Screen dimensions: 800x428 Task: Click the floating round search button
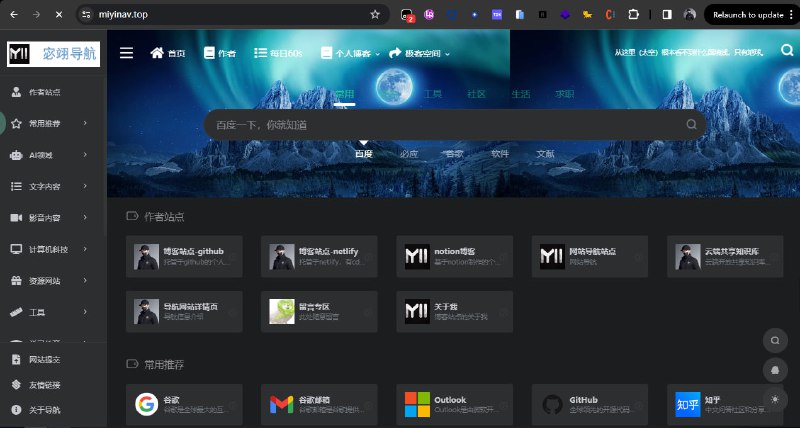tap(775, 341)
